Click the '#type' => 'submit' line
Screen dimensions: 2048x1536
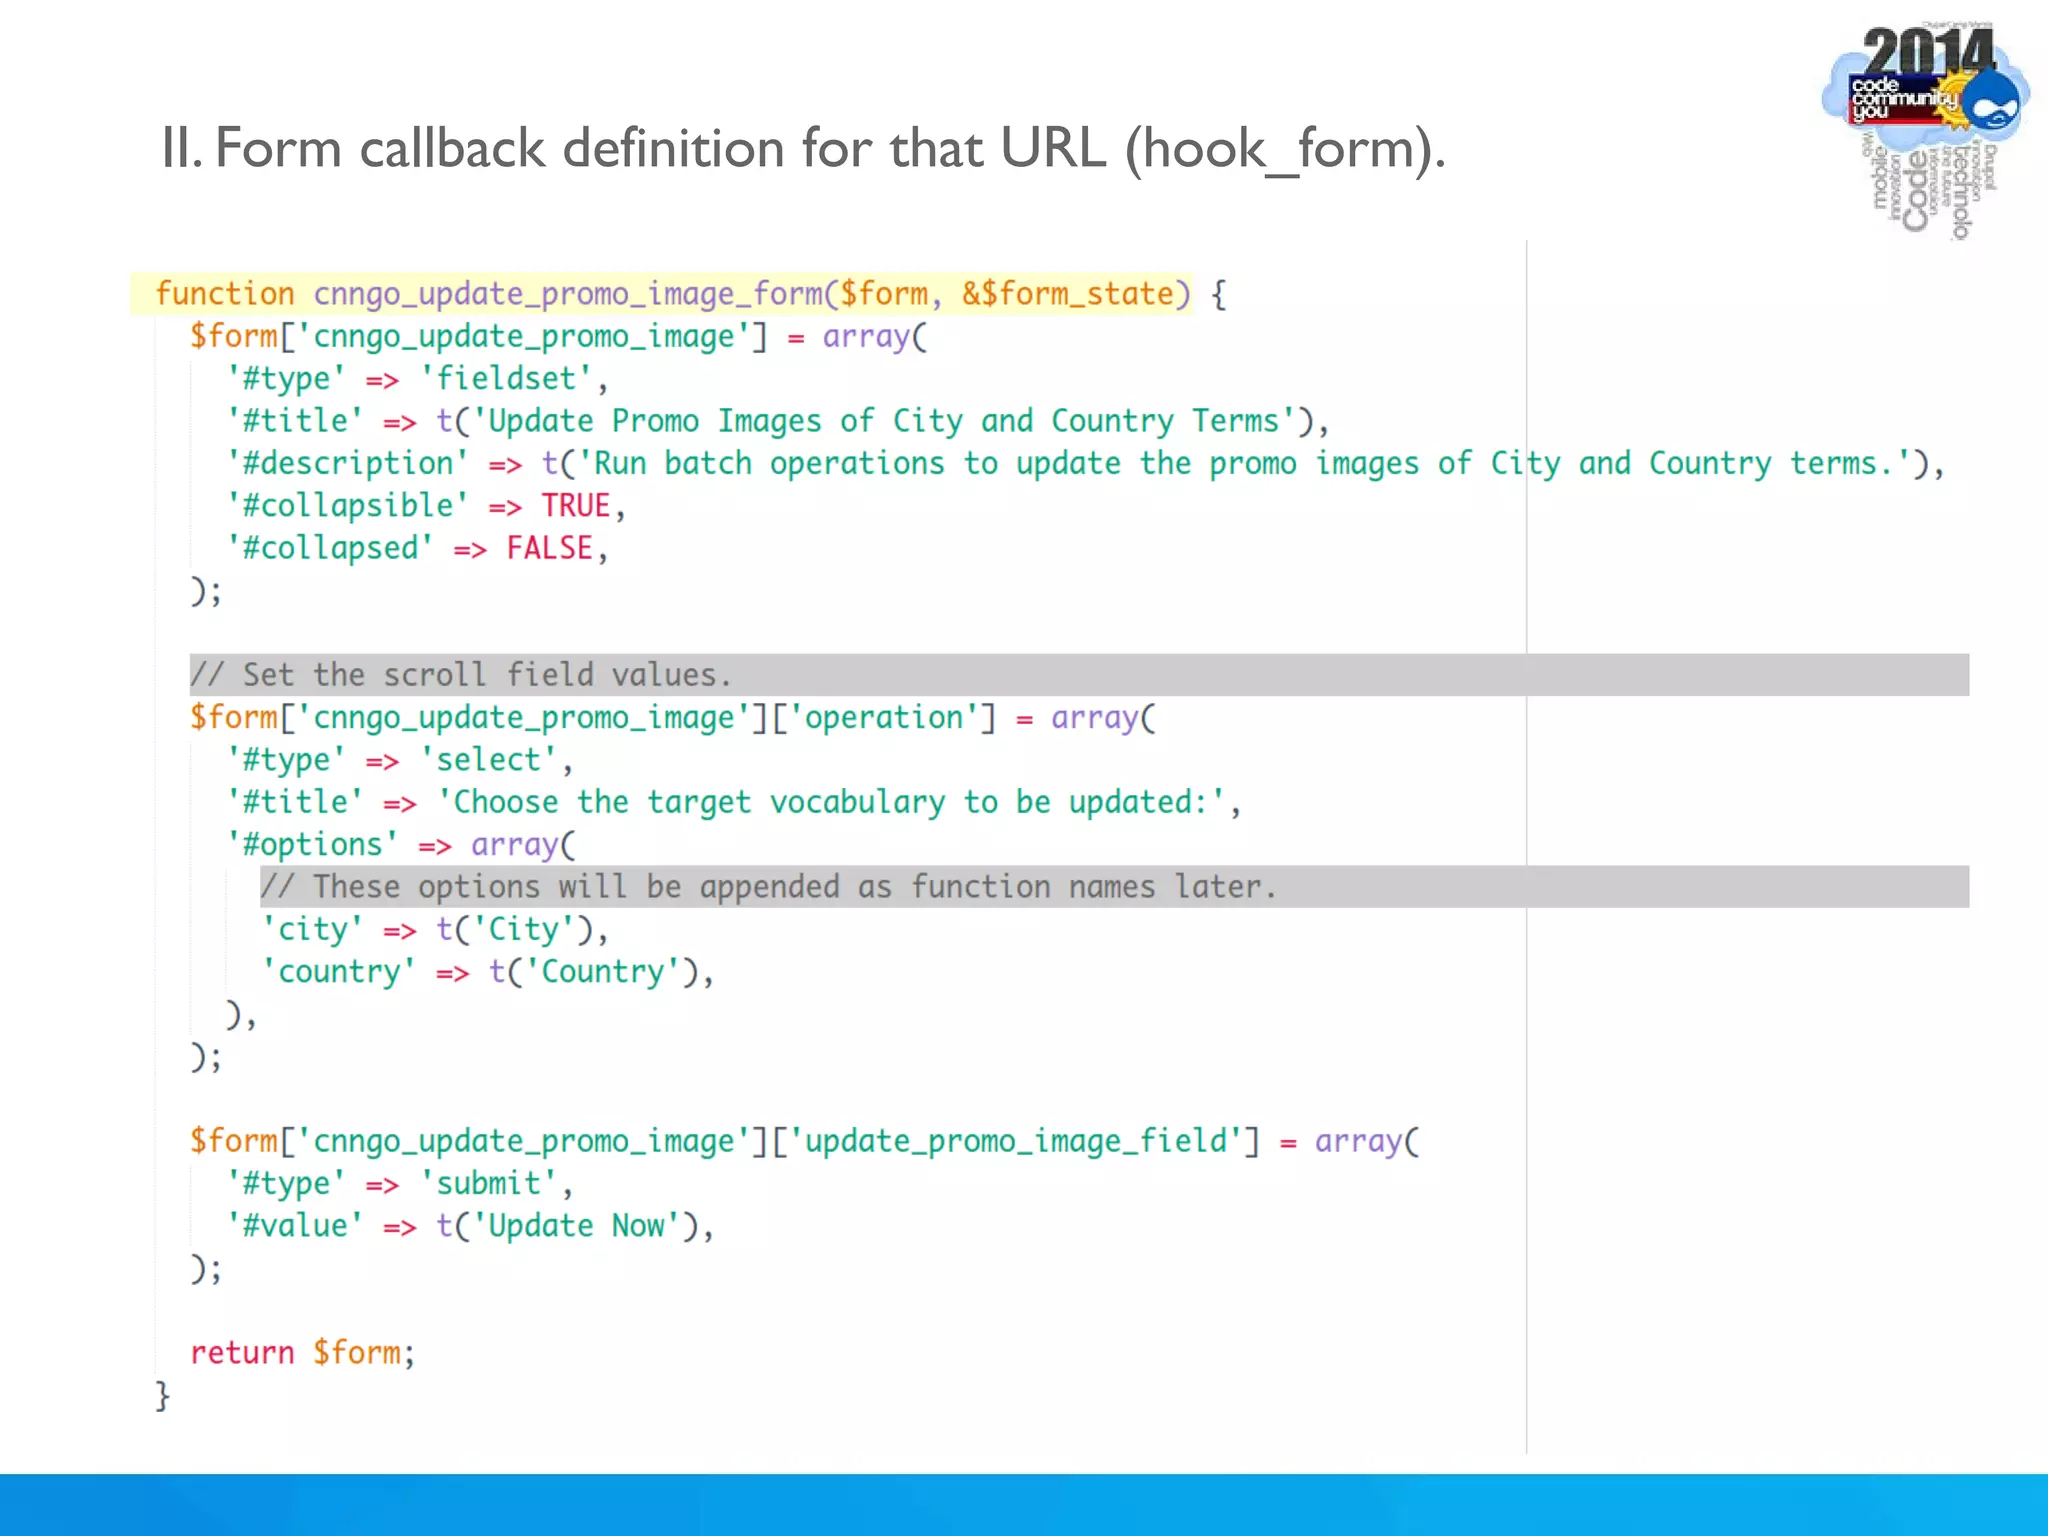pyautogui.click(x=400, y=1184)
